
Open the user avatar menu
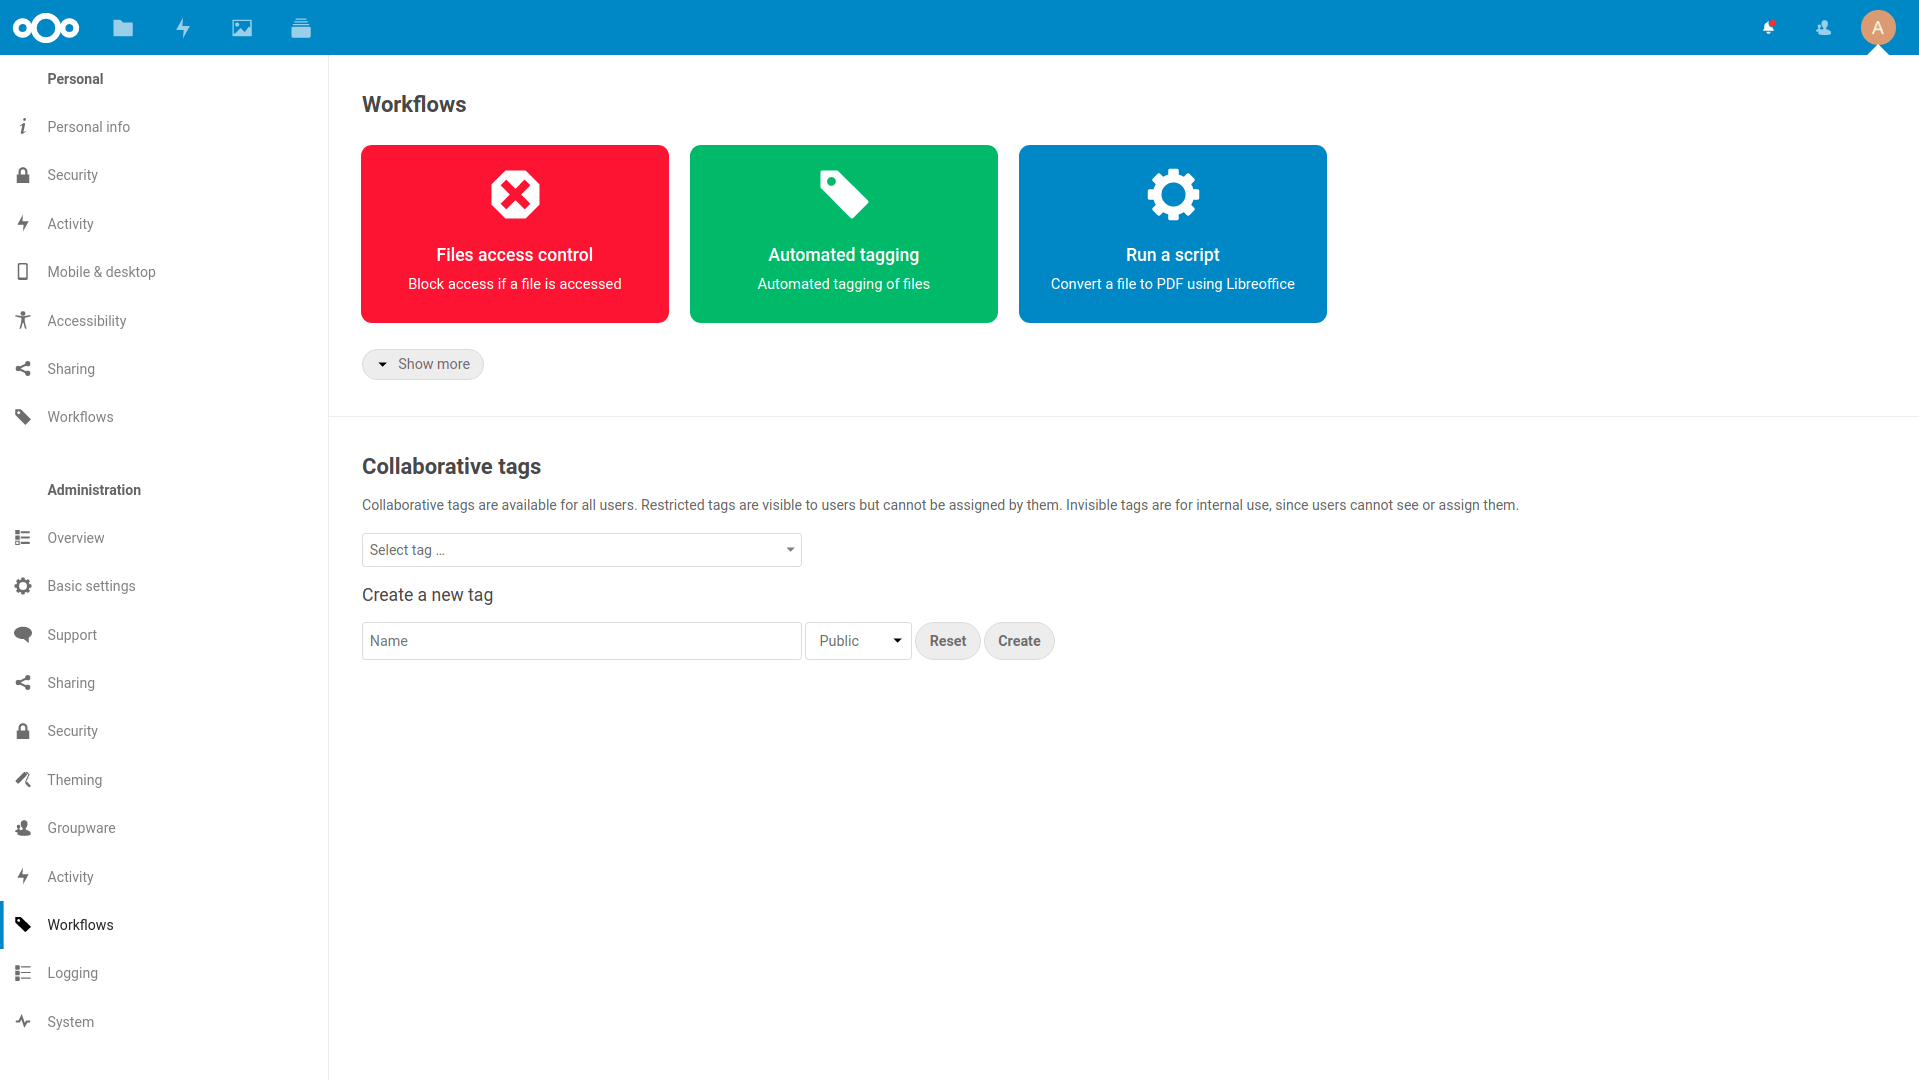tap(1878, 28)
